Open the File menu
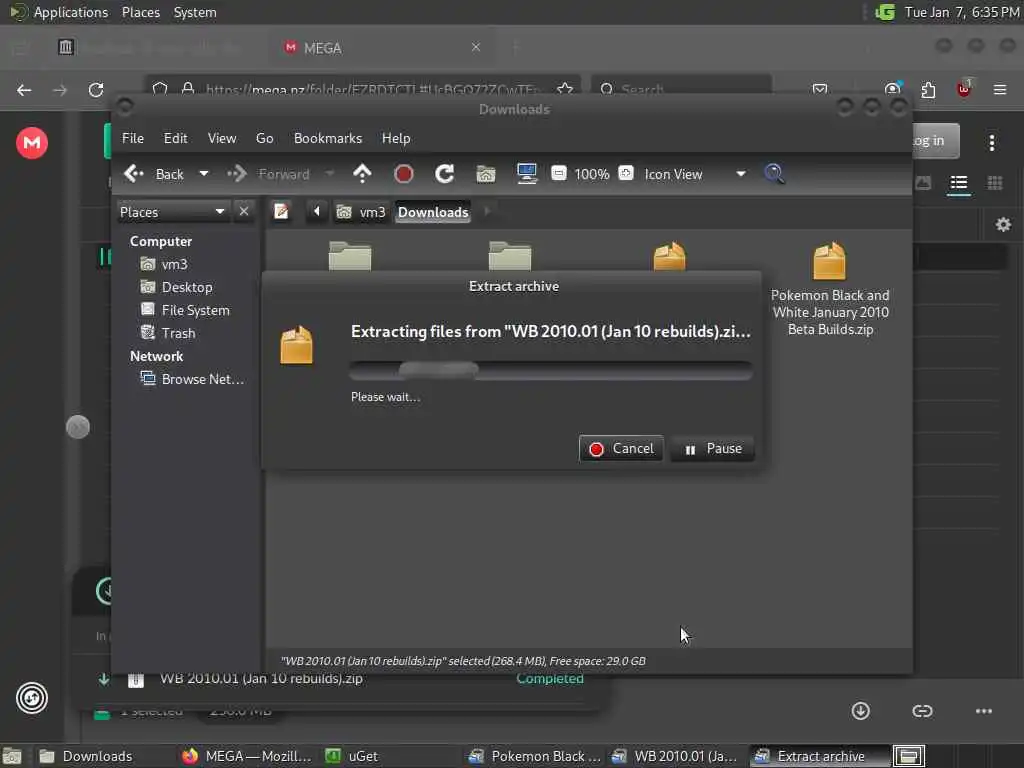This screenshot has height=768, width=1024. tap(133, 138)
